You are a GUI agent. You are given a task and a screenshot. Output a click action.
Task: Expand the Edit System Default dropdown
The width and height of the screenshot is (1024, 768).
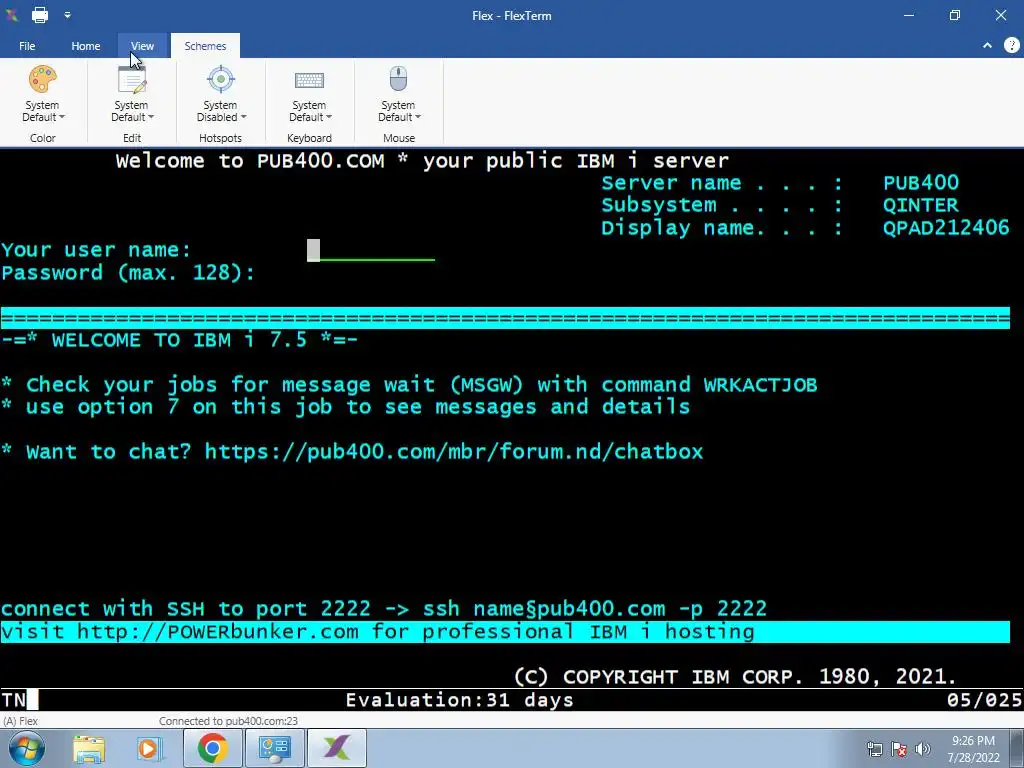point(131,111)
